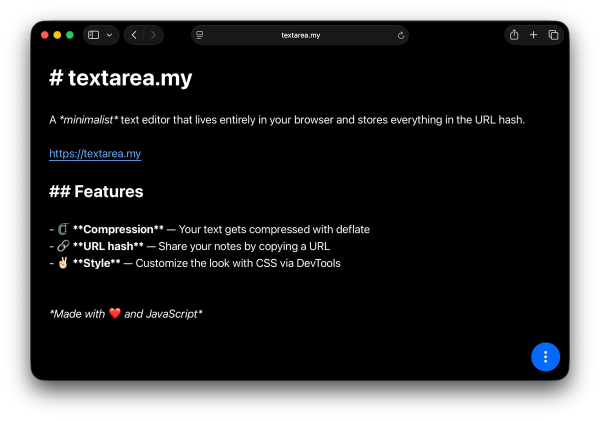Open the blue three-dot menu button
600x421 pixels.
(x=545, y=356)
